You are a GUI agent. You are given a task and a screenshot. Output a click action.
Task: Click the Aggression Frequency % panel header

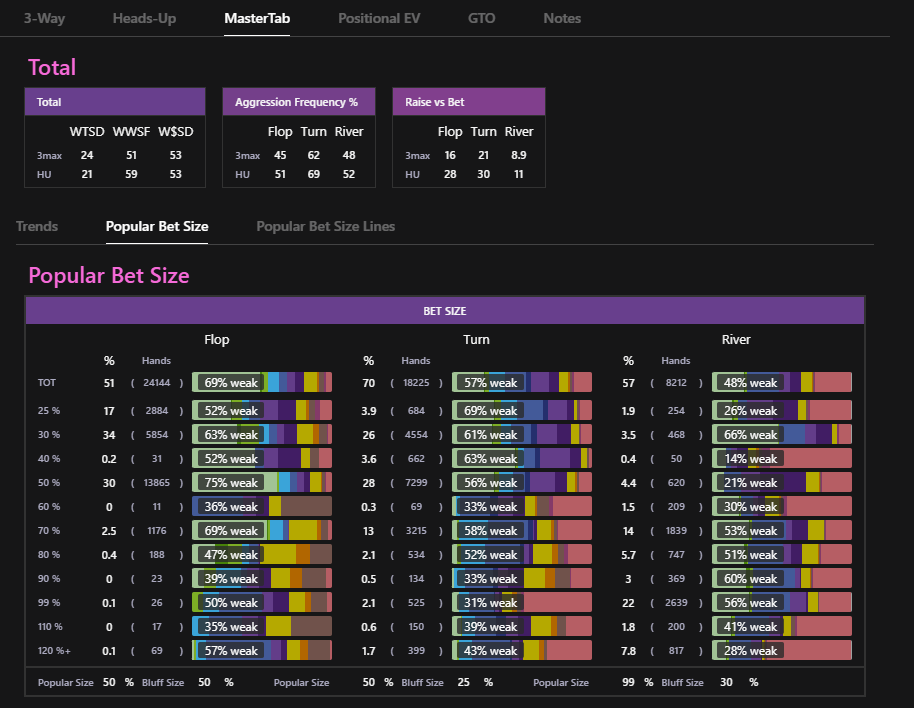299,101
